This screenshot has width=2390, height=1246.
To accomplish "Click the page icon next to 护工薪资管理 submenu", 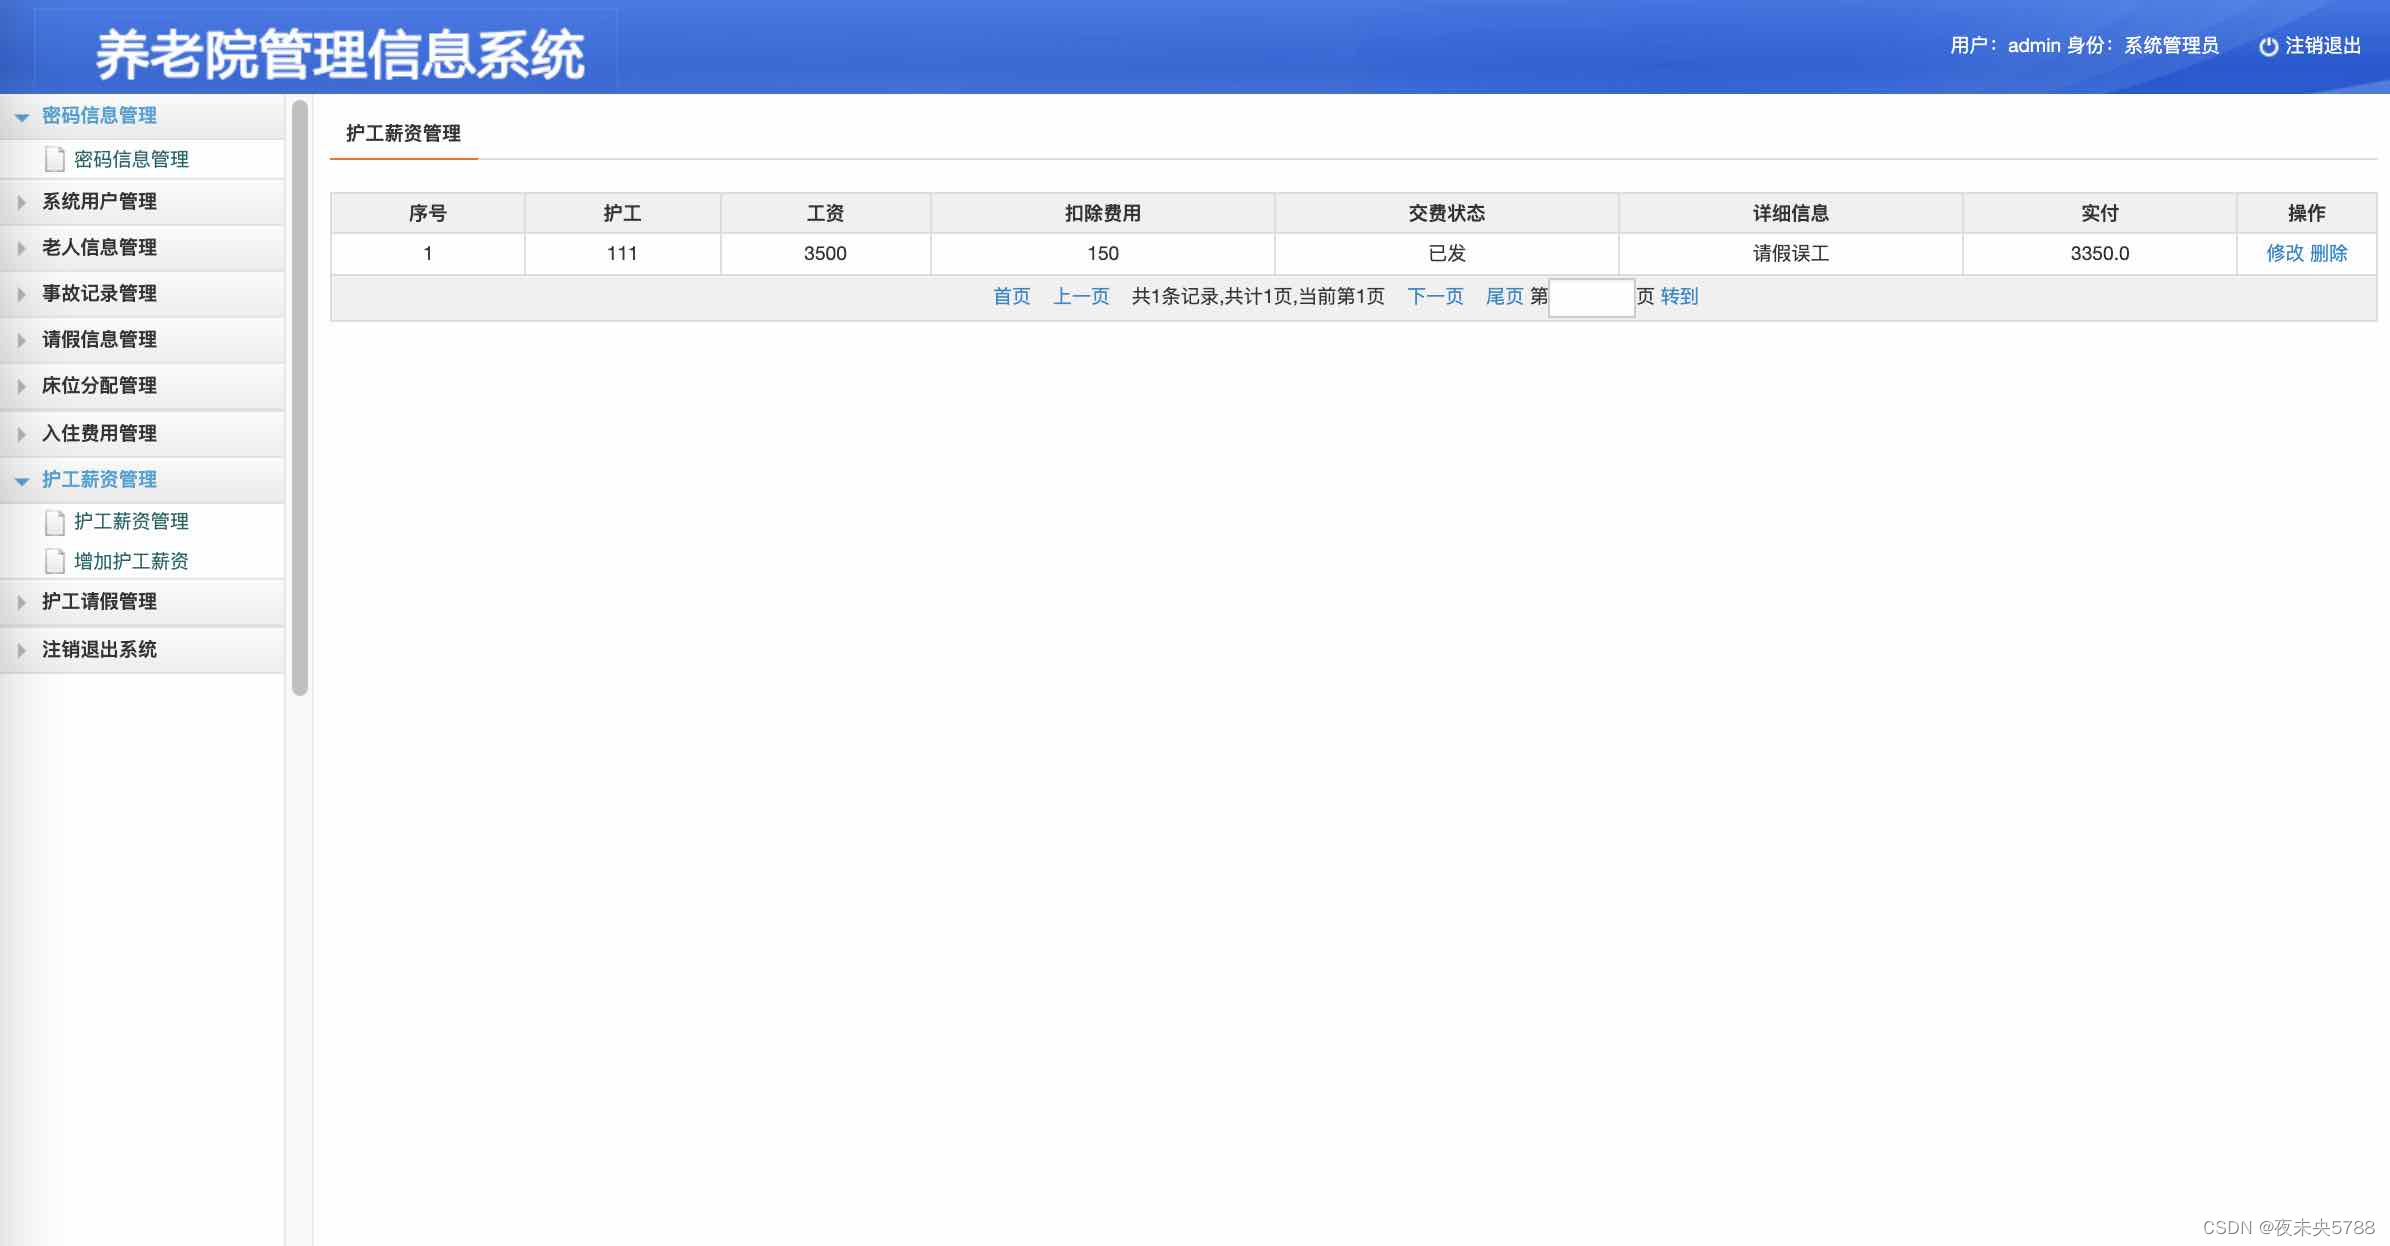I will [55, 522].
